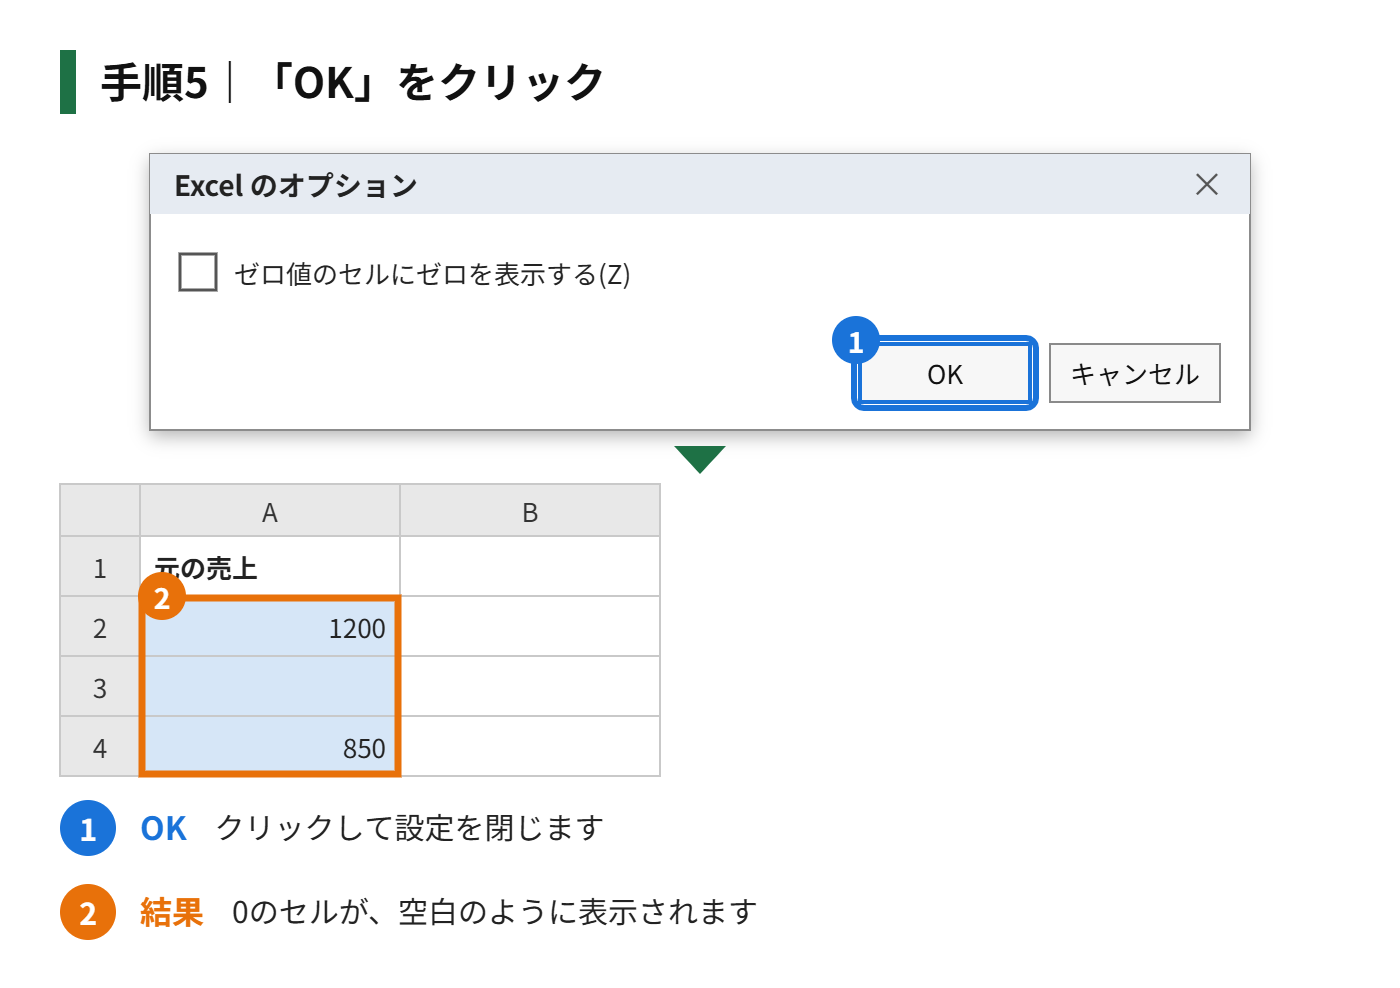The width and height of the screenshot is (1400, 988).
Task: Select row 2 header
Action: 100,627
